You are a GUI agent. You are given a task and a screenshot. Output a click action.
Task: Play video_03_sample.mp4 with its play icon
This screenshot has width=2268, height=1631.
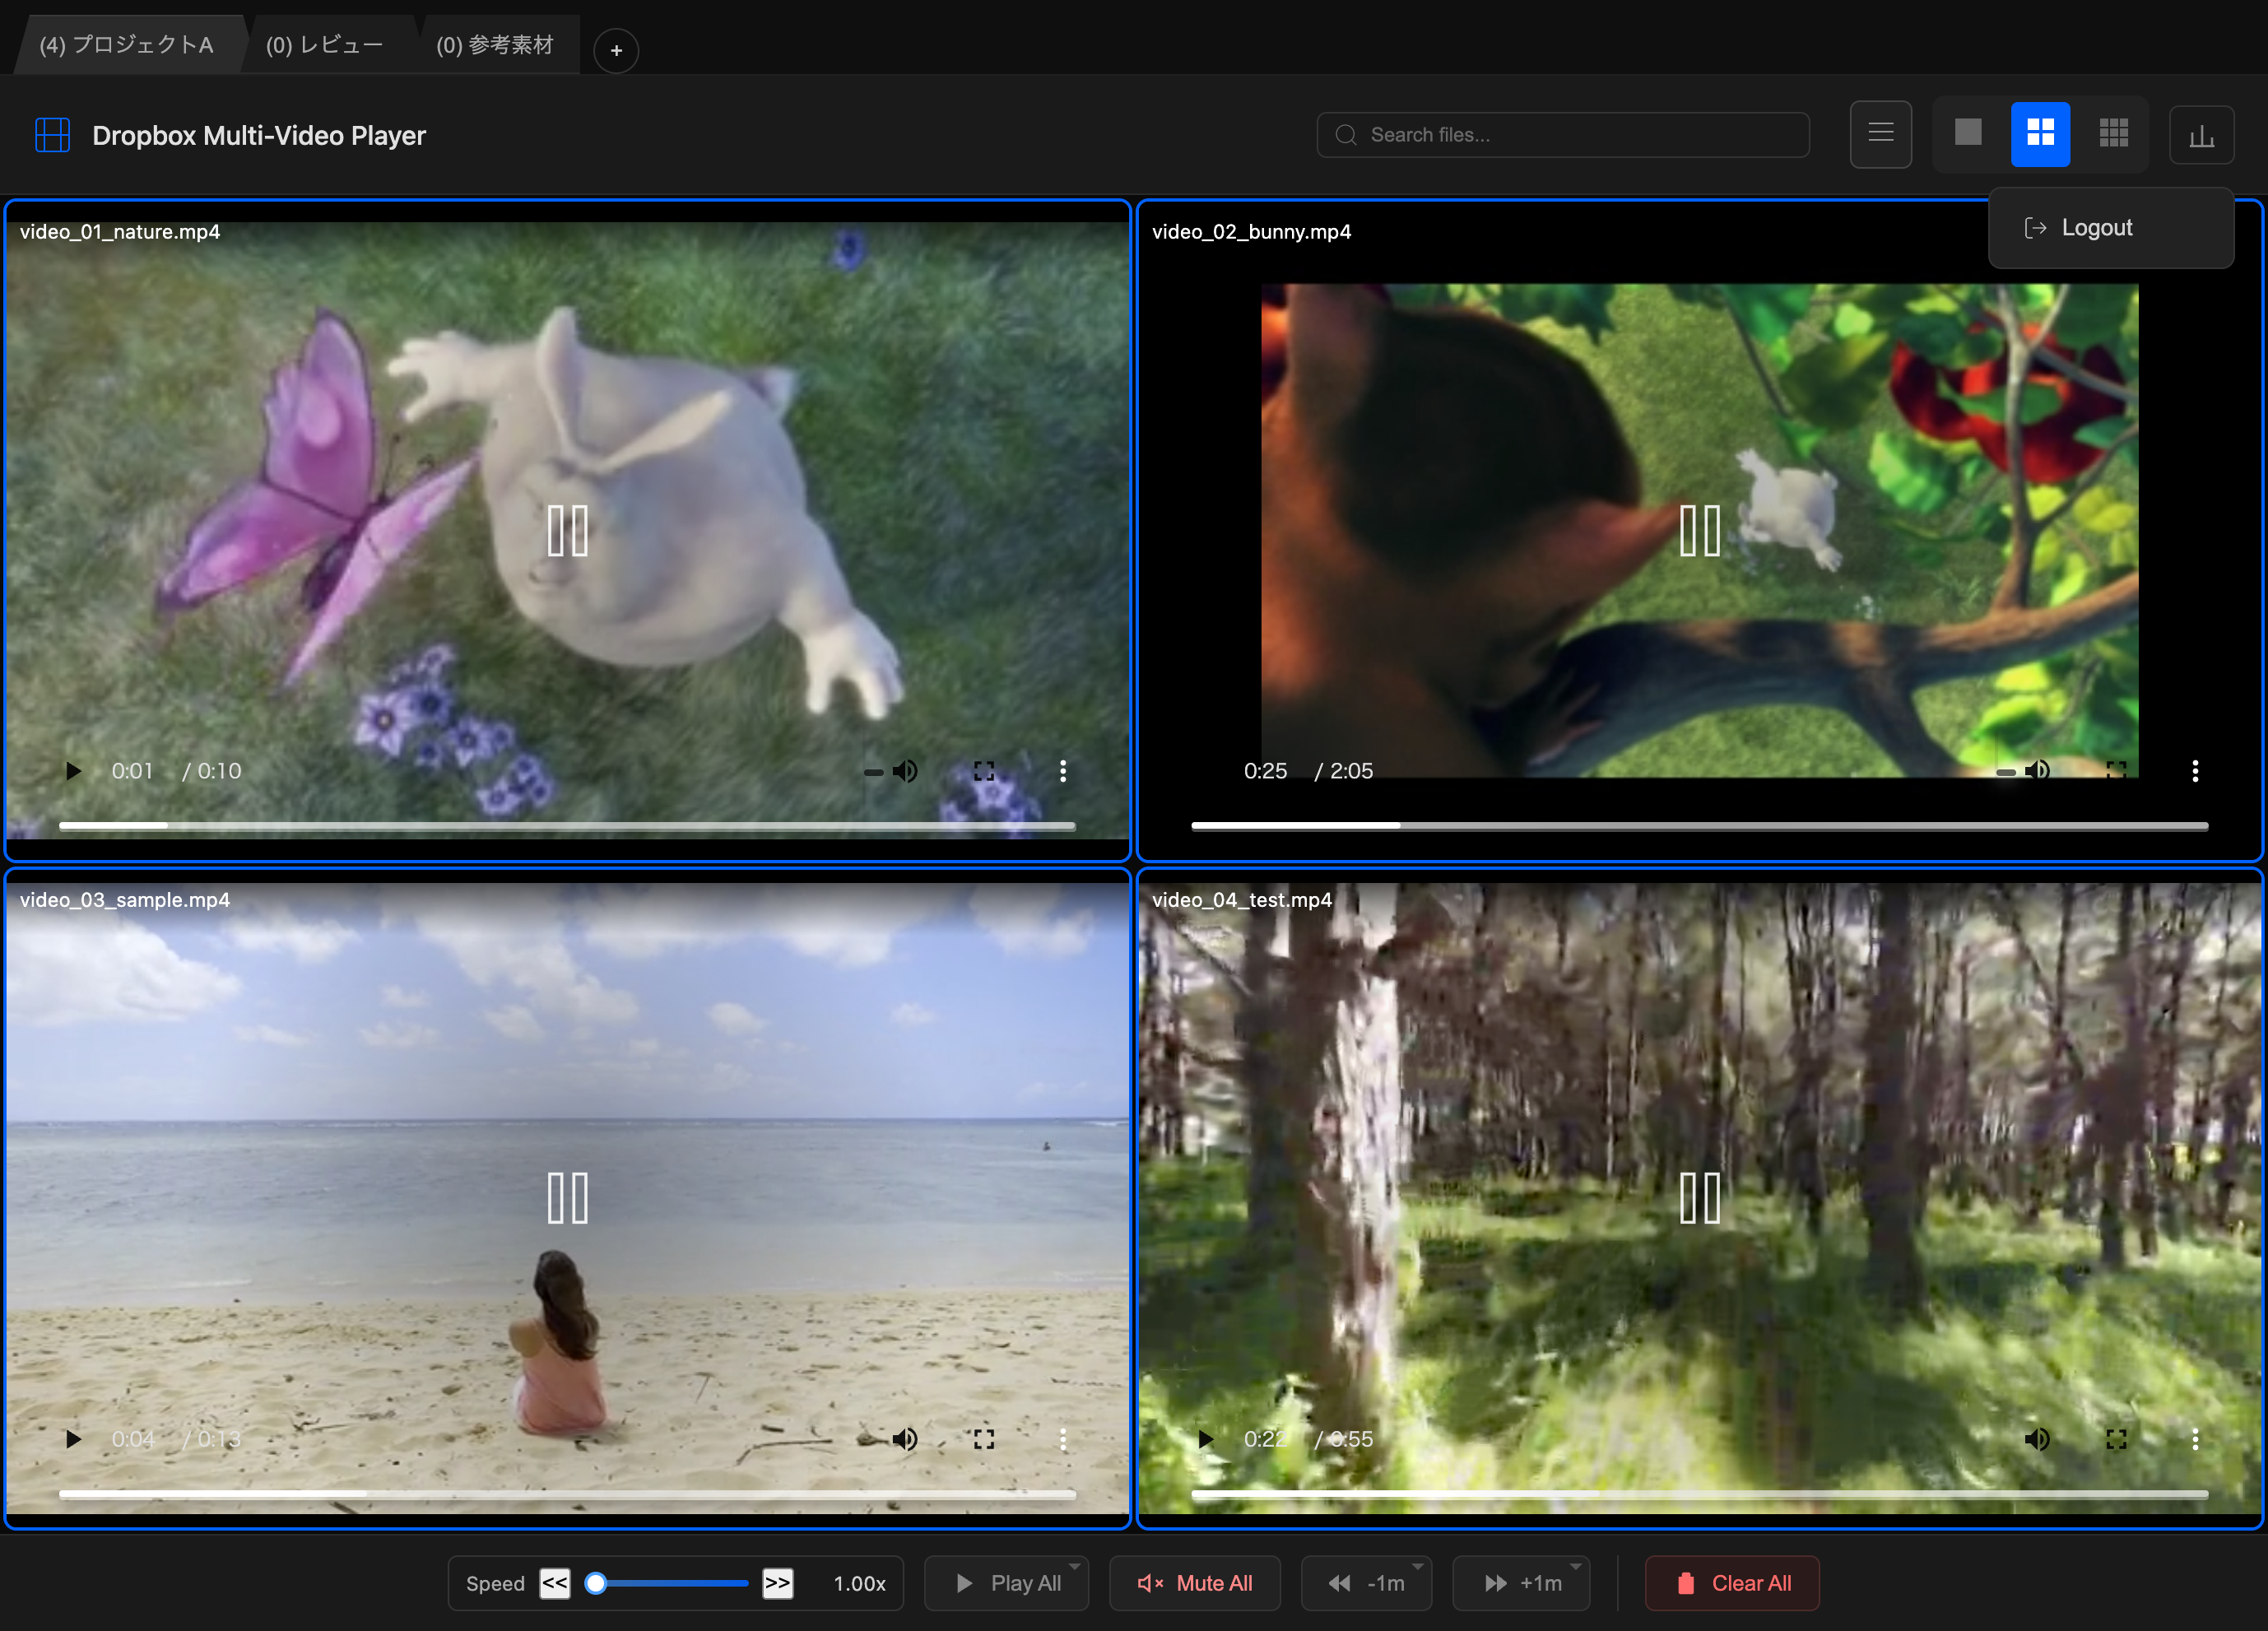click(73, 1439)
